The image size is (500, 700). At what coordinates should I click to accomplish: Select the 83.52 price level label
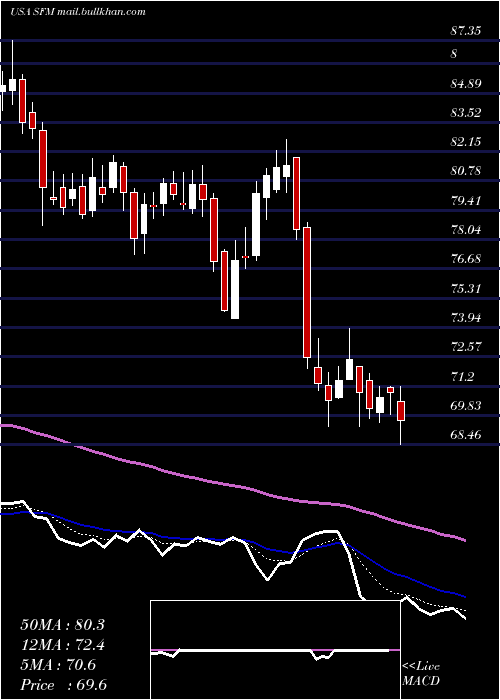466,112
